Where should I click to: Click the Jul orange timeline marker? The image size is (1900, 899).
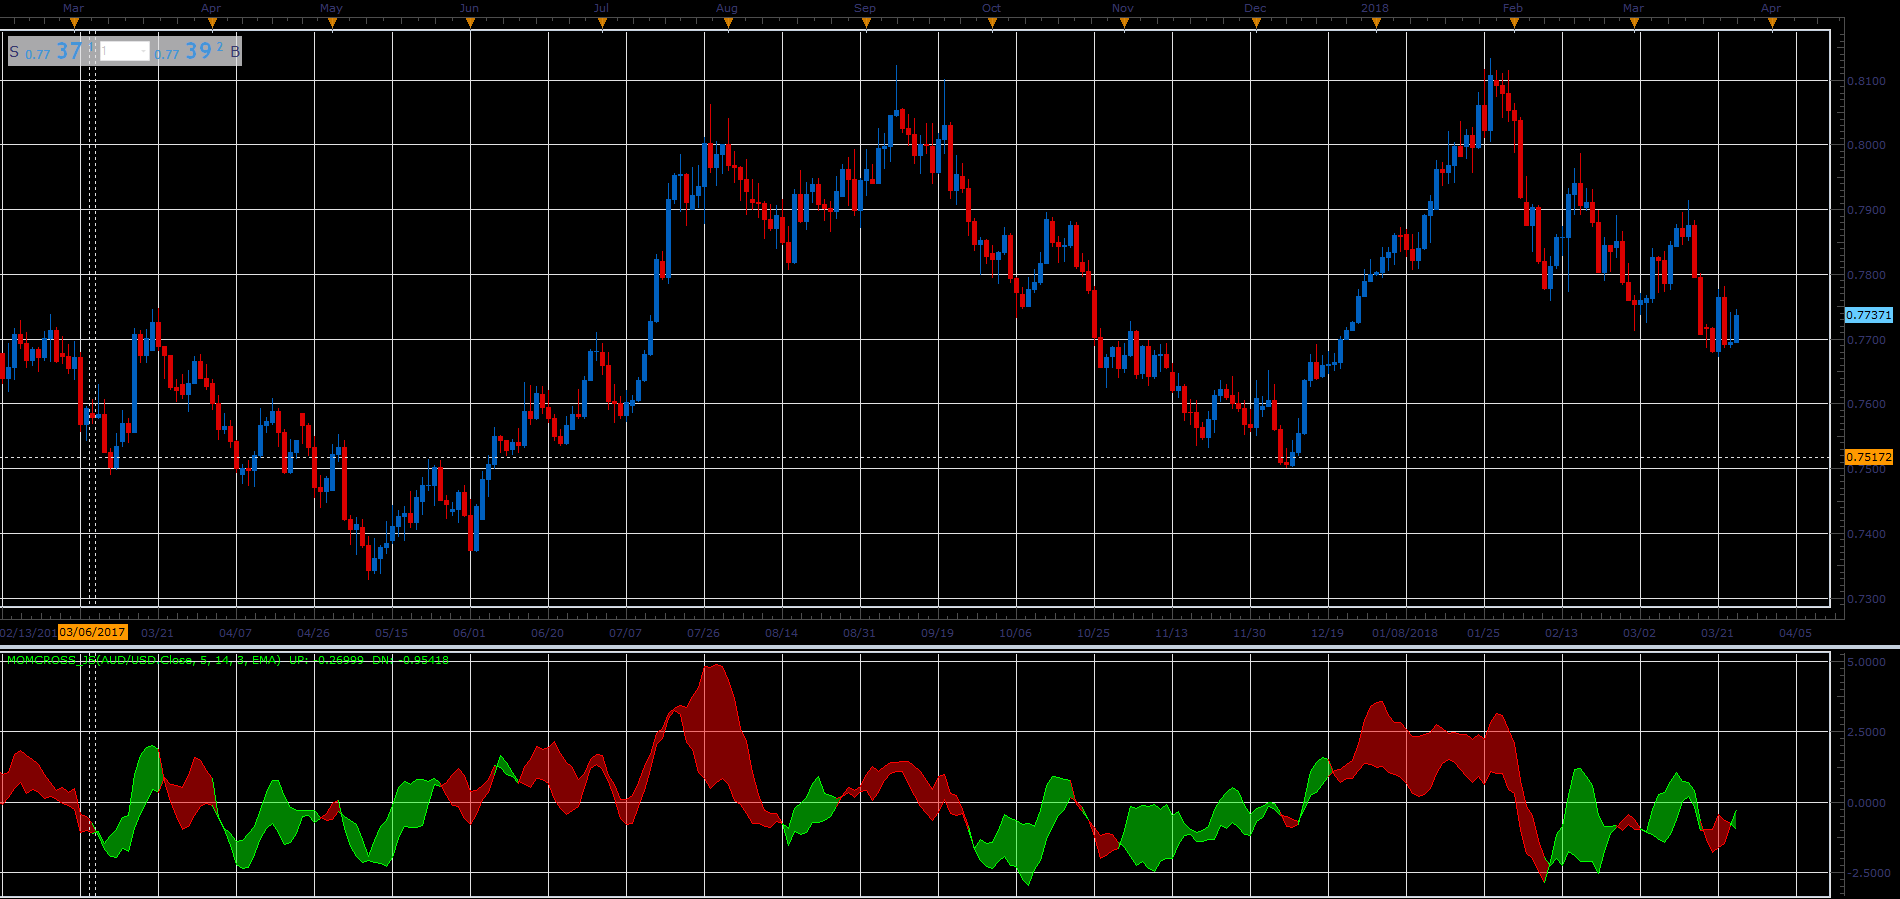[602, 24]
